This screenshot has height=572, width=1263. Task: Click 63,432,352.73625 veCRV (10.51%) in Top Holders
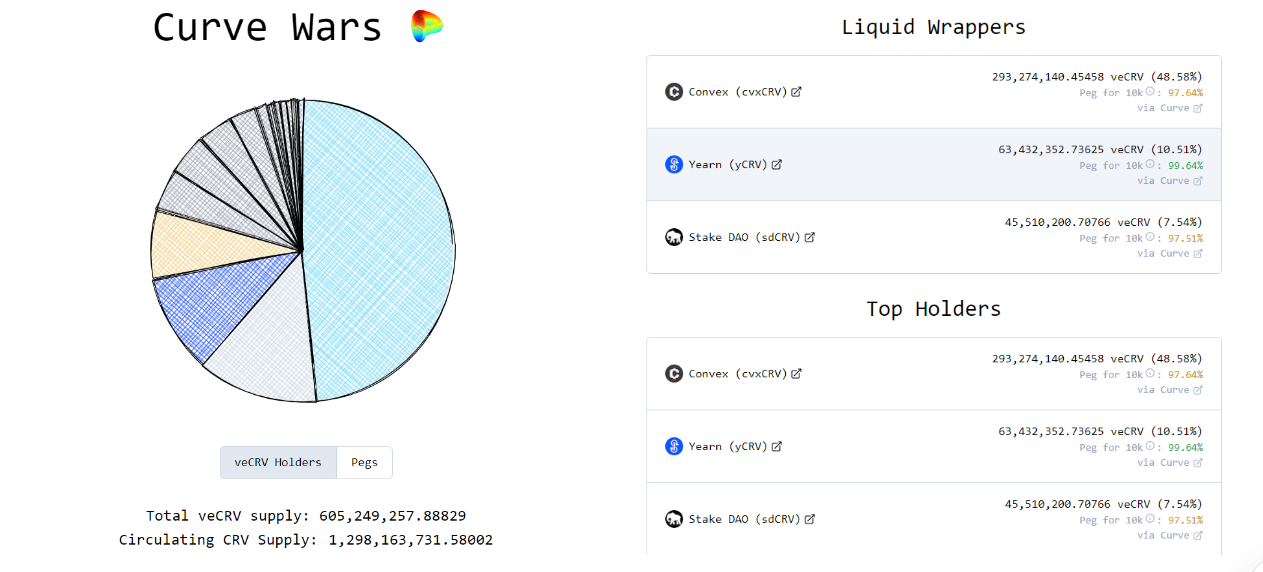[1100, 431]
